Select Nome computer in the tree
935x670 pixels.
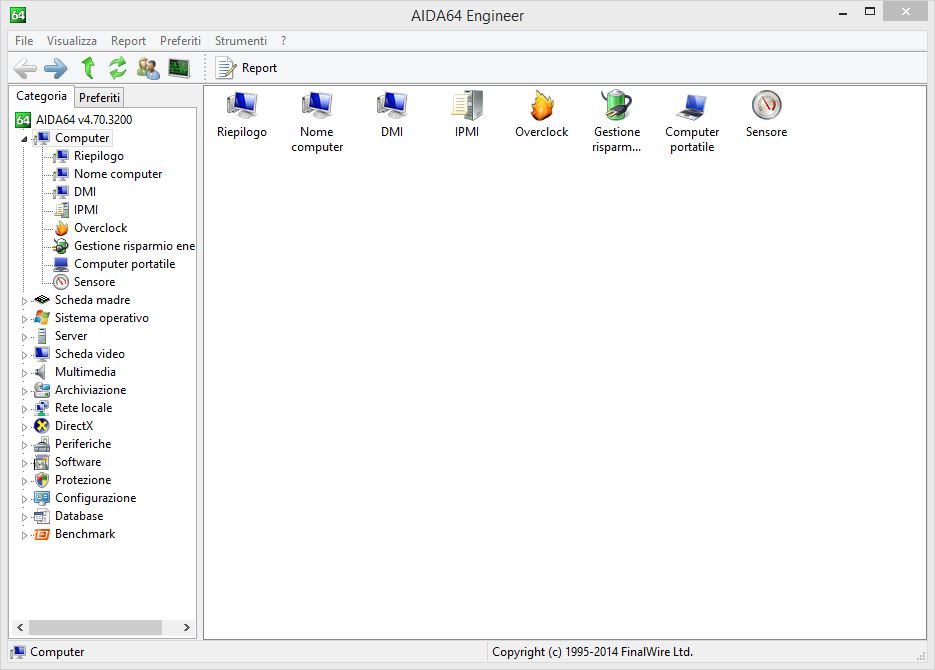coord(117,174)
